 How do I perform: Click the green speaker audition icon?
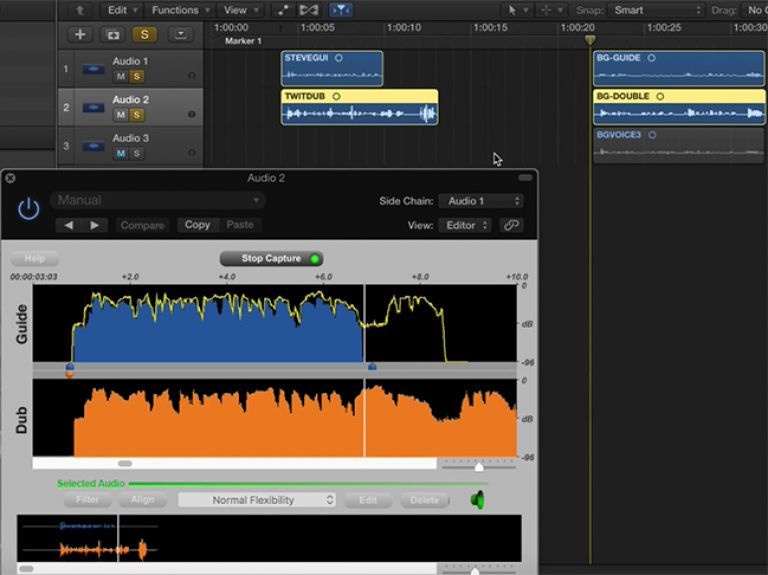[x=478, y=500]
